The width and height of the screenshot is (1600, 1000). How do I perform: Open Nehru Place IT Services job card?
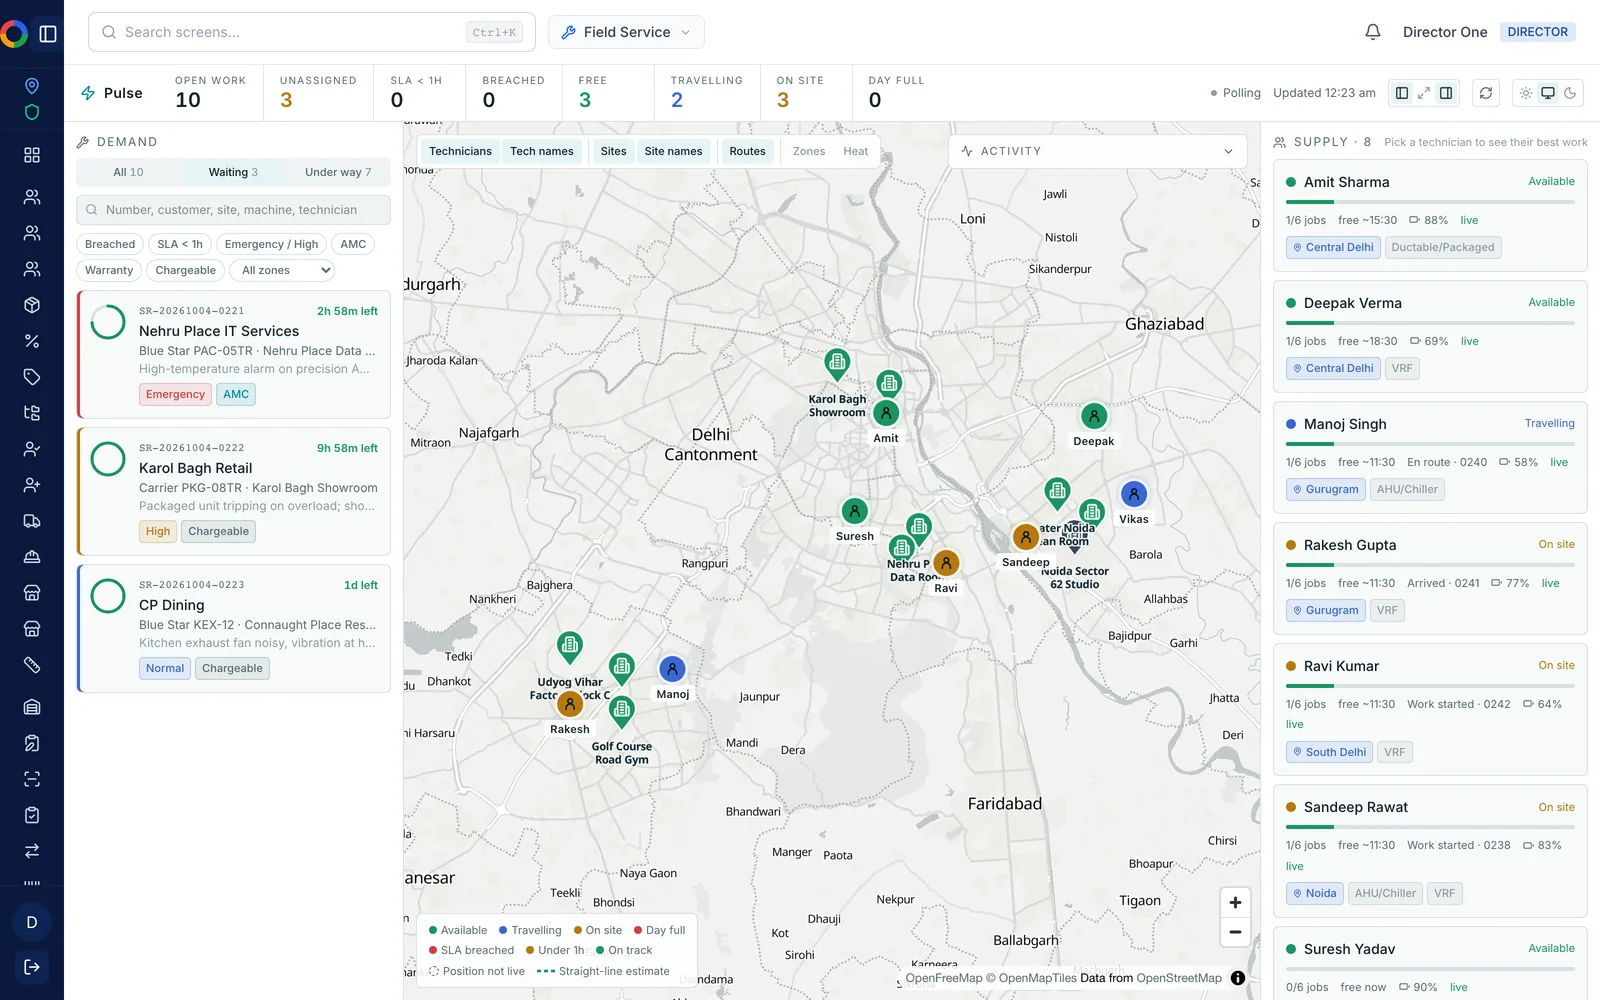tap(234, 354)
